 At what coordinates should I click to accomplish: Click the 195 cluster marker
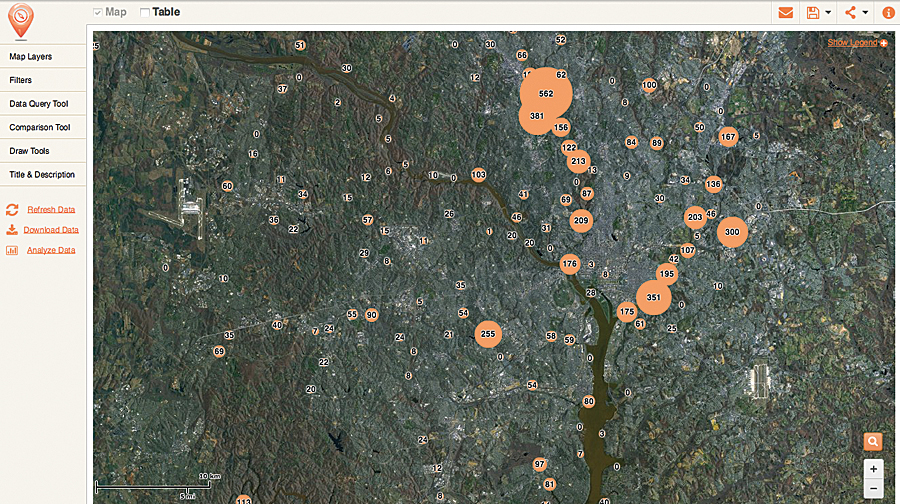666,274
